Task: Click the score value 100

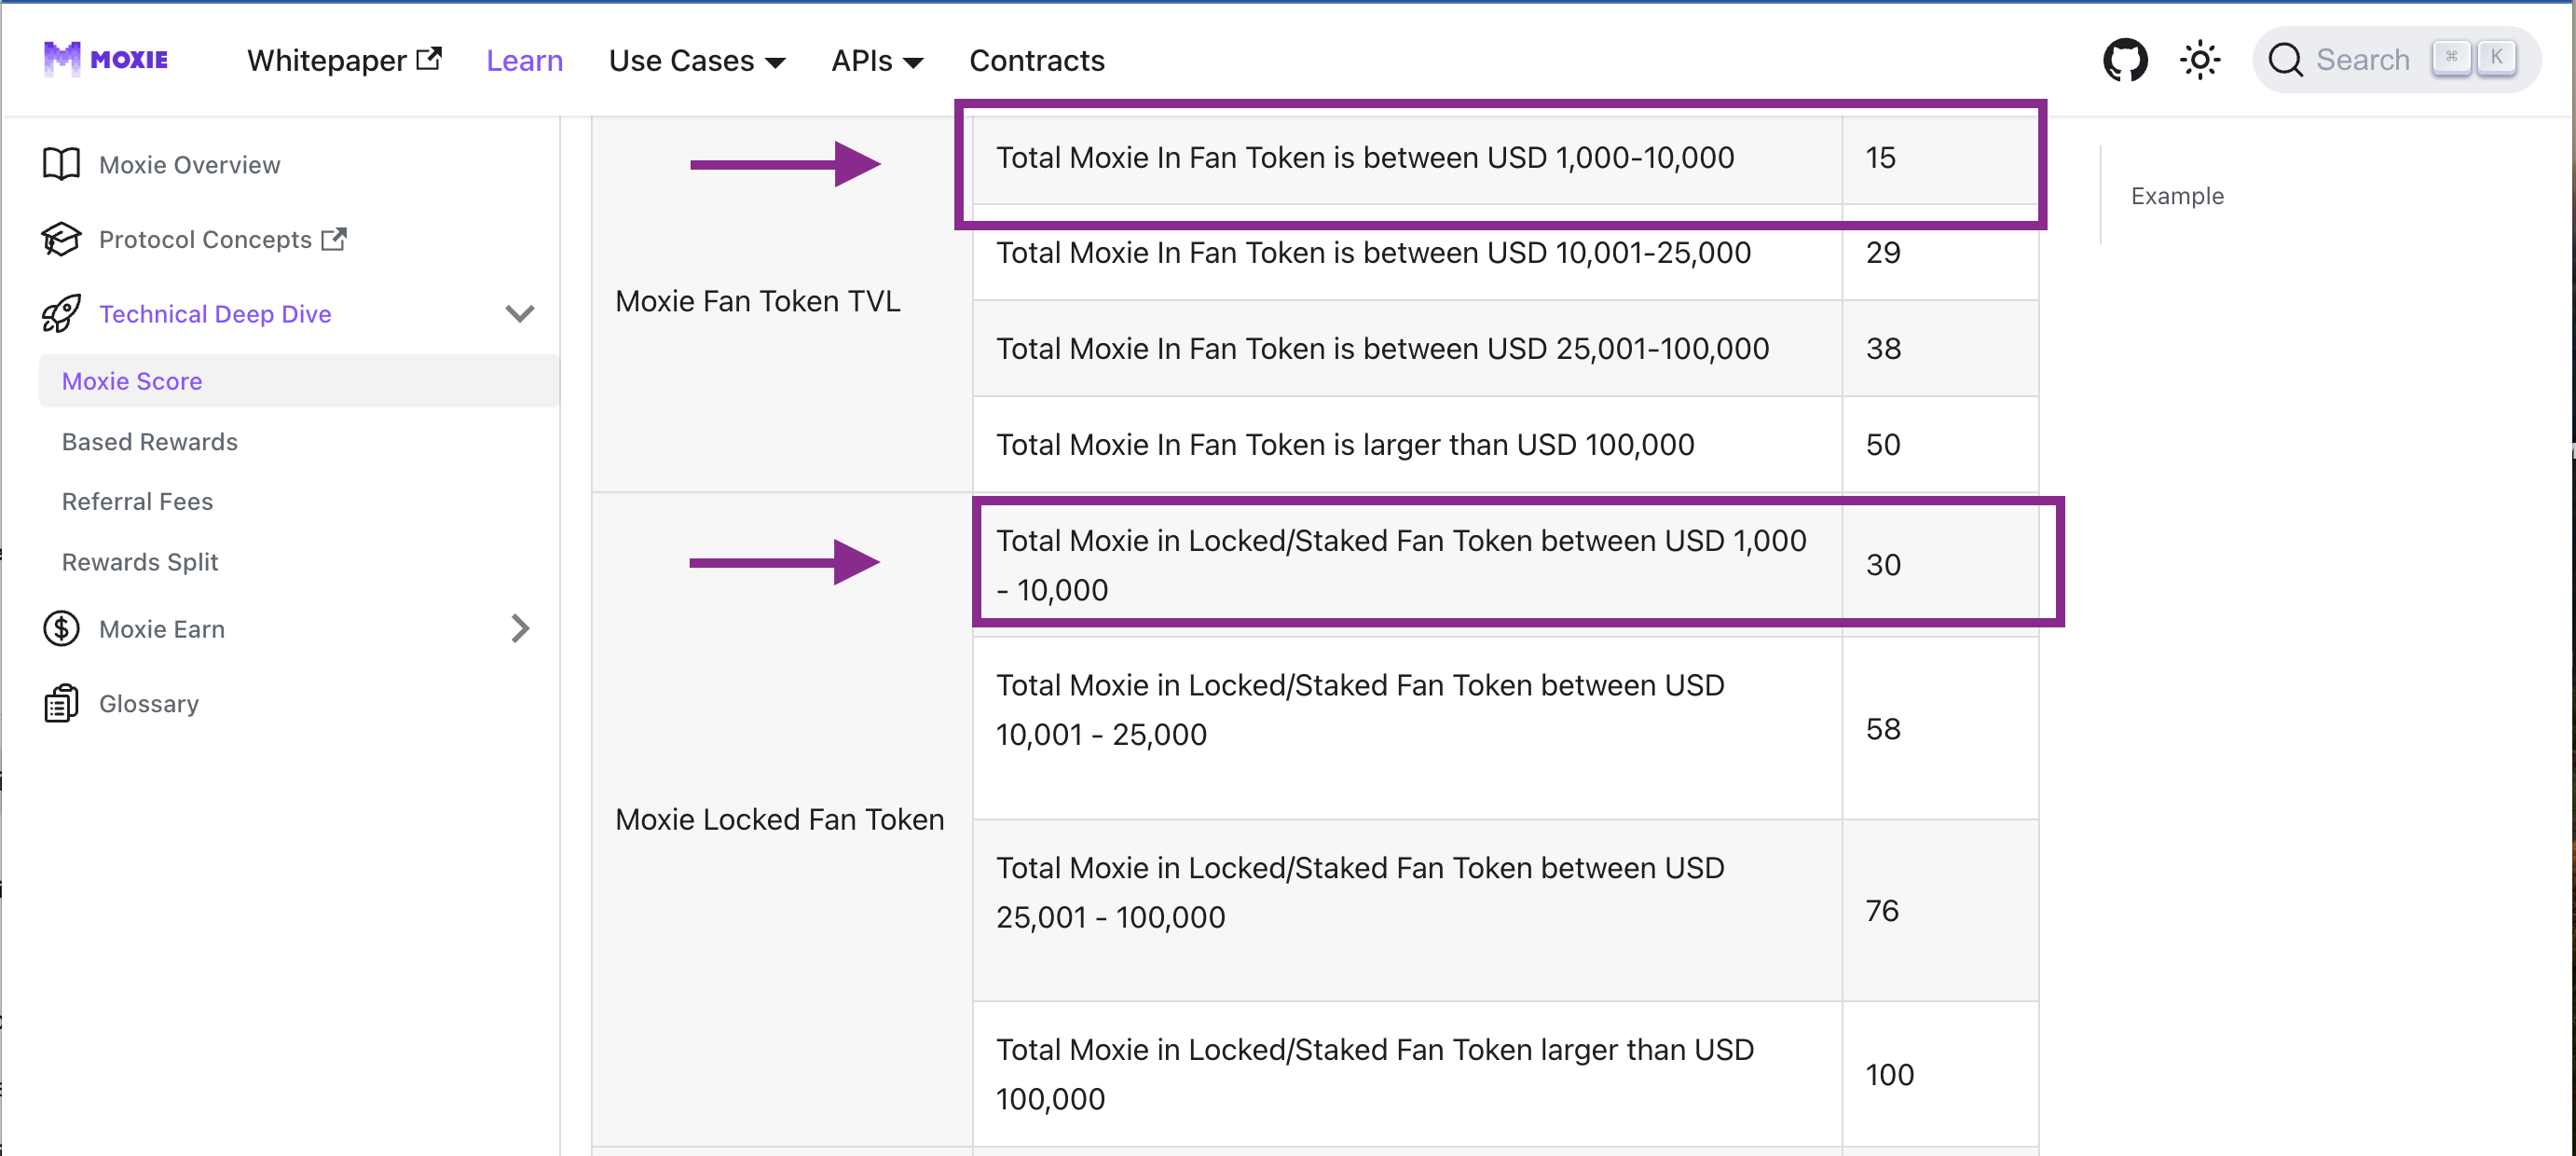Action: click(x=1889, y=1074)
